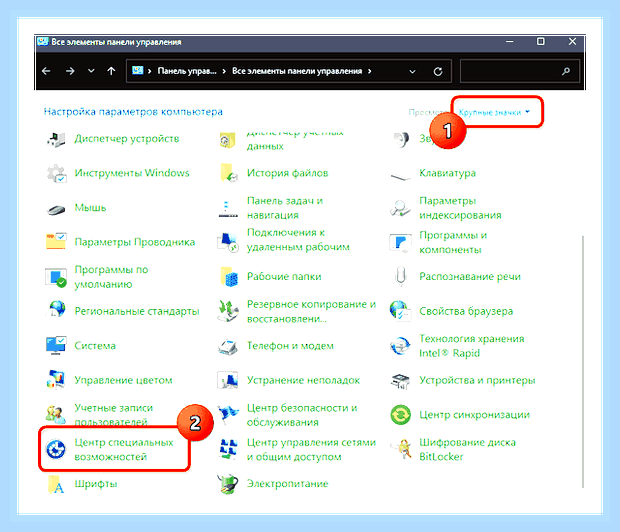Open Диспетчер учетных данных link

click(295, 139)
